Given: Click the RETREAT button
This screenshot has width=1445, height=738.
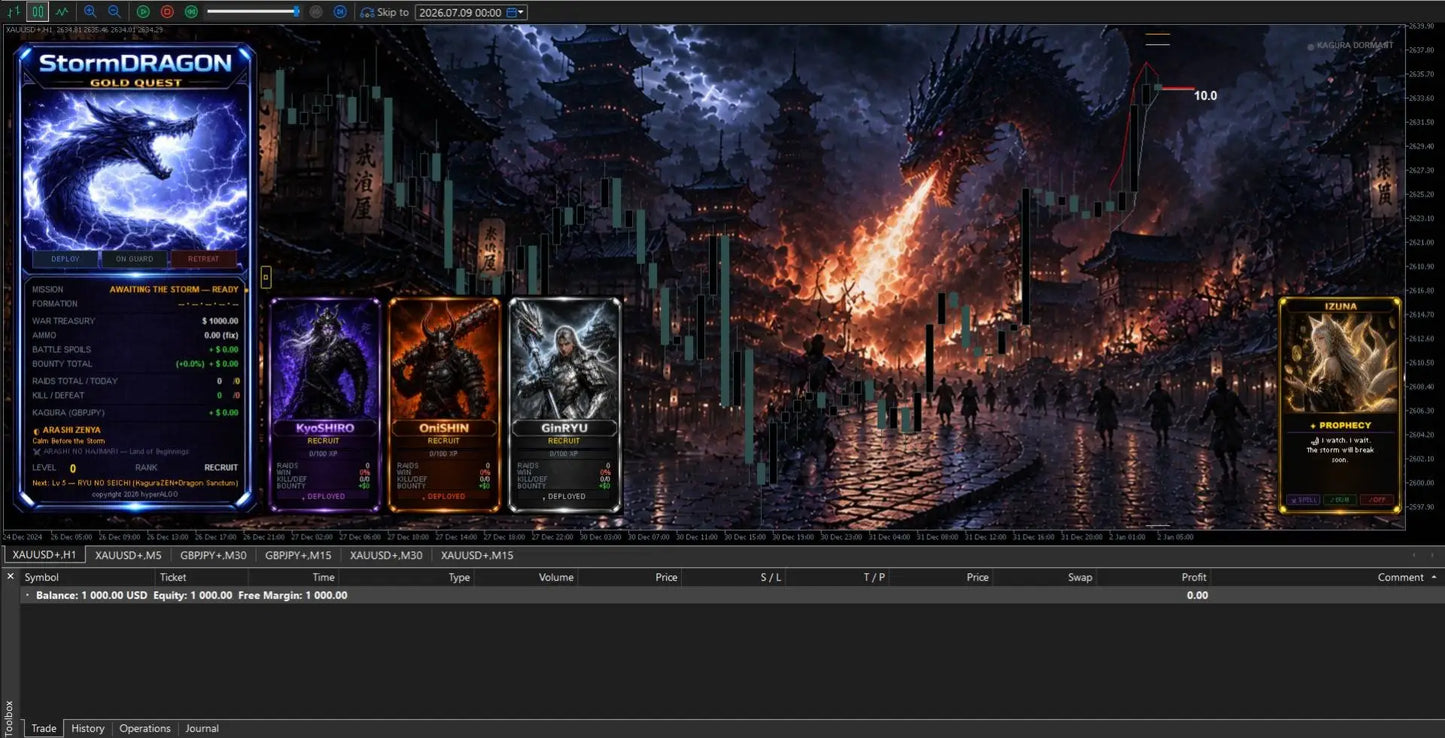Looking at the screenshot, I should point(203,259).
